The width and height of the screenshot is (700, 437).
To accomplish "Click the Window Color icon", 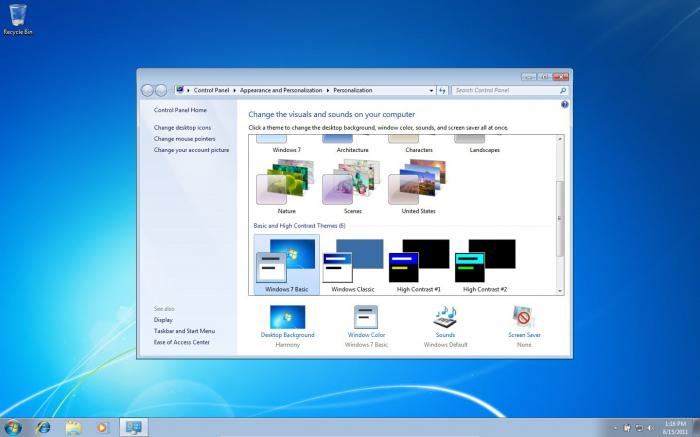I will (366, 317).
